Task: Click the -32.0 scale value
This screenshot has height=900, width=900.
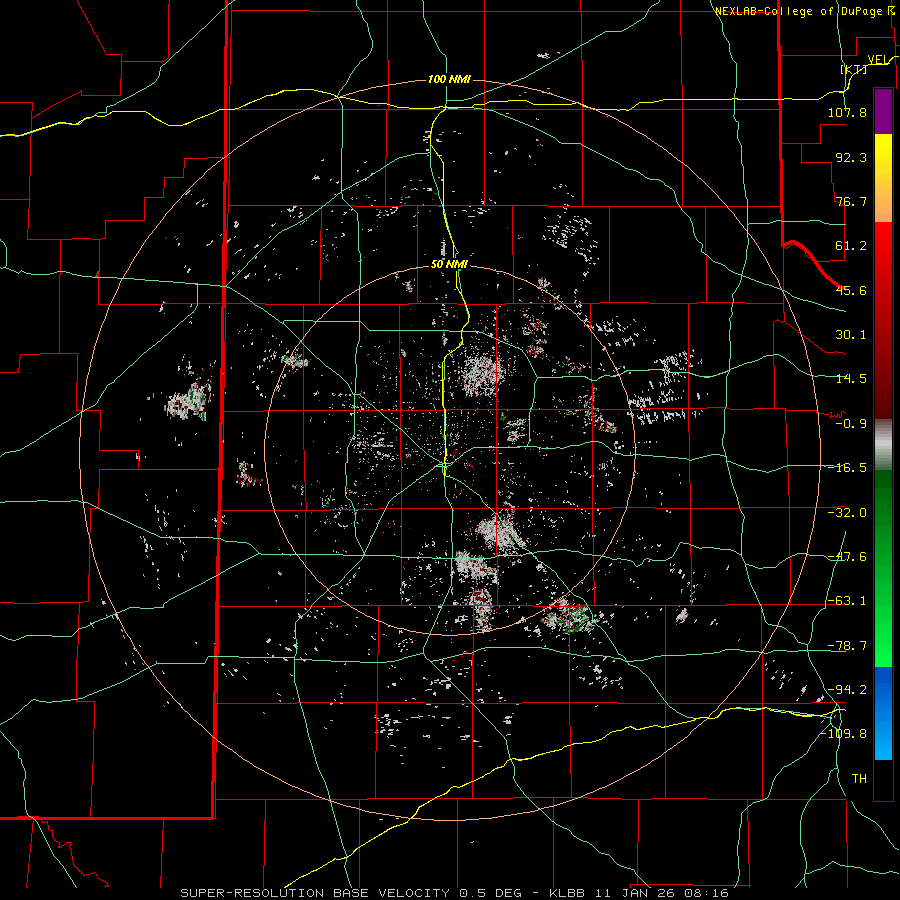Action: click(847, 513)
